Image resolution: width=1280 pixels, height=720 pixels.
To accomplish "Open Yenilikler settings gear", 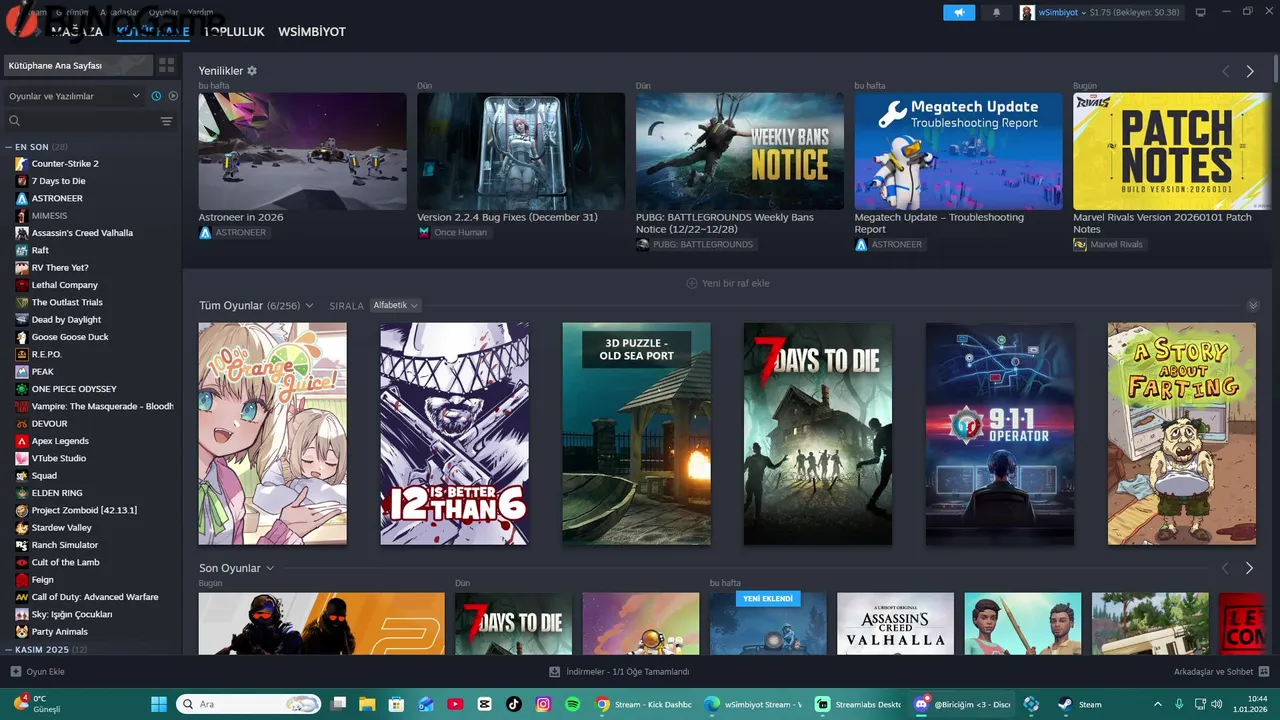I will pyautogui.click(x=252, y=71).
